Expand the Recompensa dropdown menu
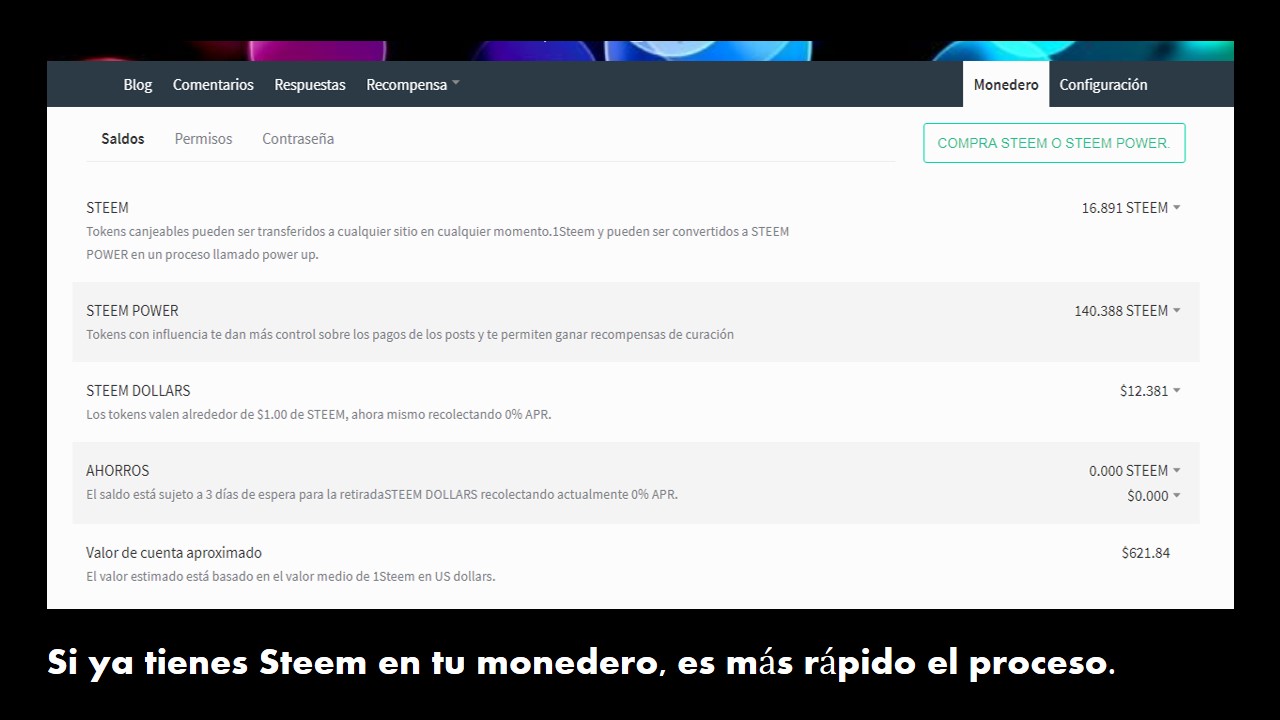 412,85
